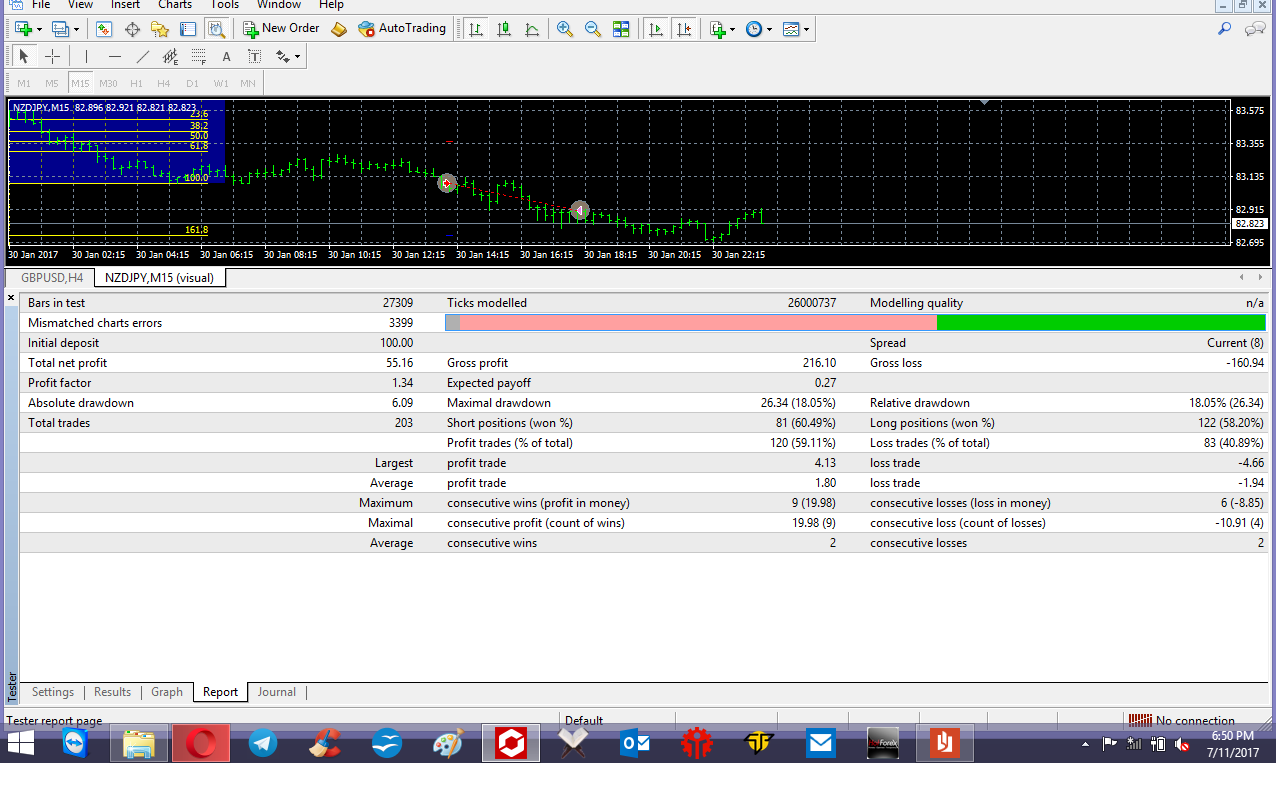The width and height of the screenshot is (1280, 800).
Task: Switch timeframe to M5
Action: pos(52,83)
